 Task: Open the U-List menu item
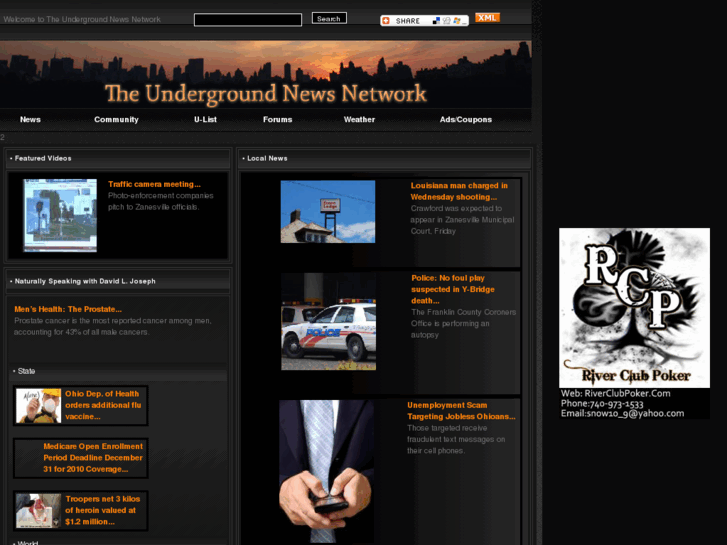coord(205,119)
